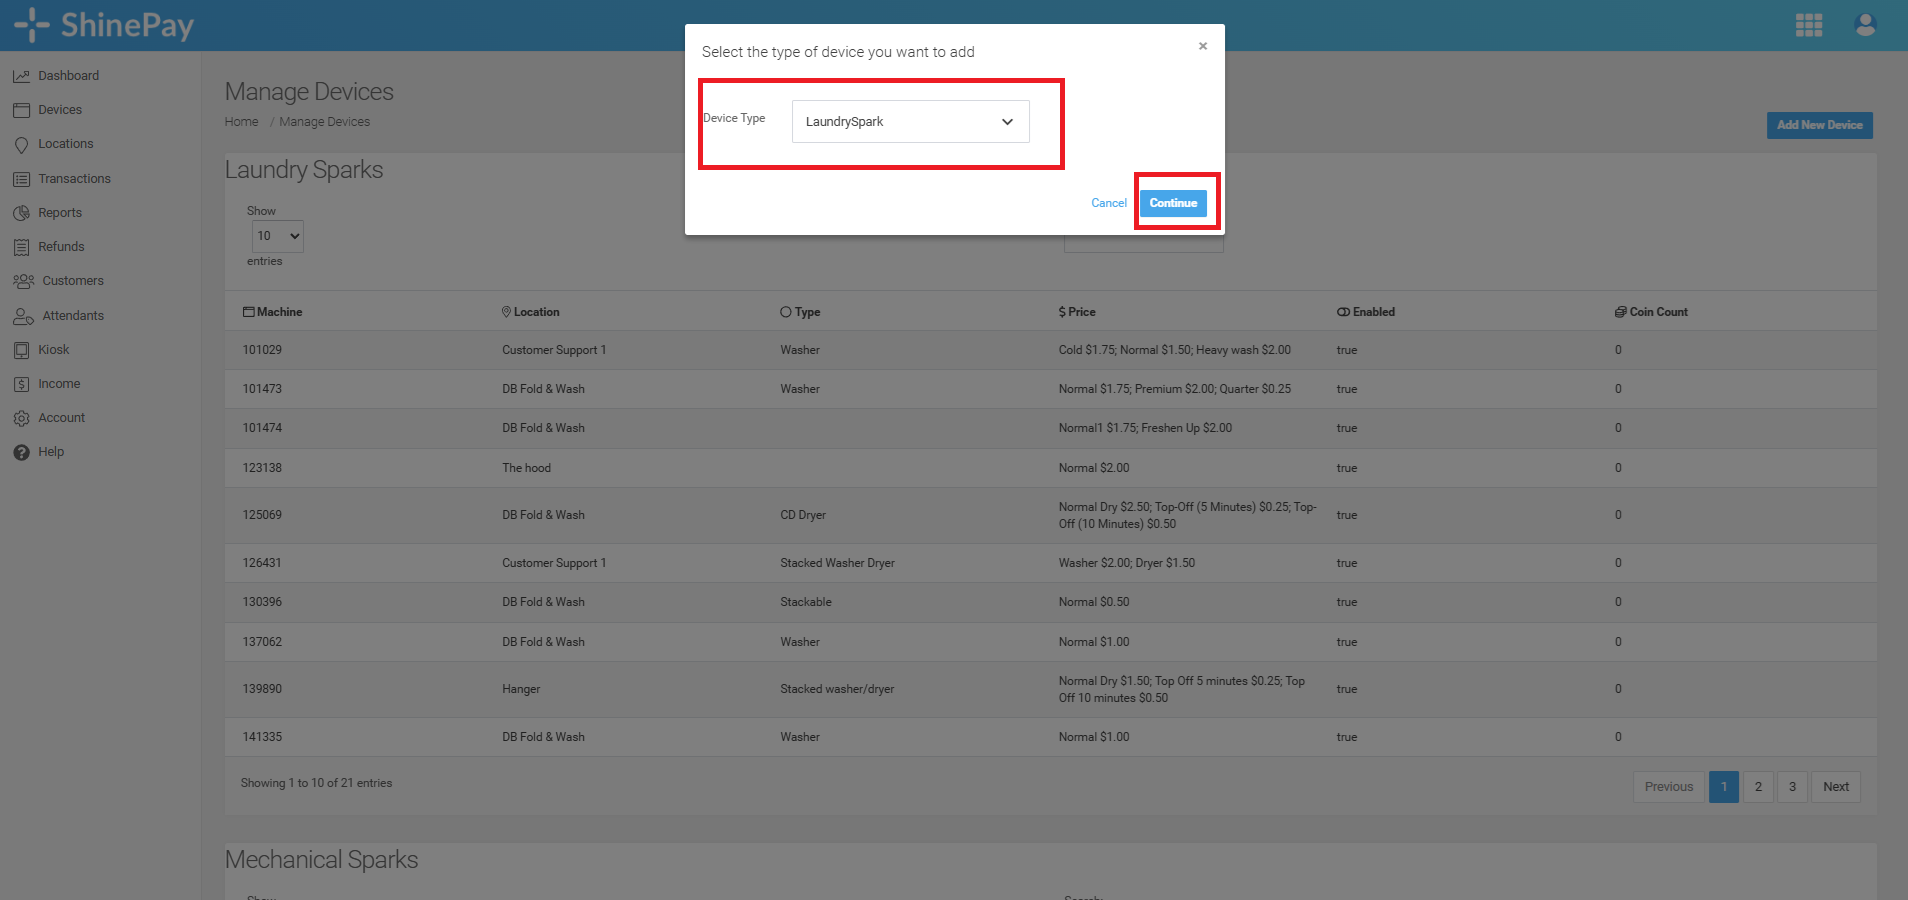Cancel the add device dialog
1908x900 pixels.
(x=1109, y=203)
